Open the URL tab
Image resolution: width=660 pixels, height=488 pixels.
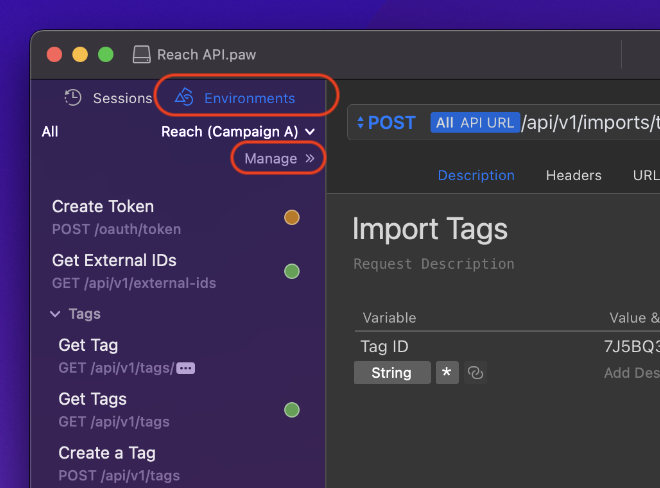(x=646, y=175)
